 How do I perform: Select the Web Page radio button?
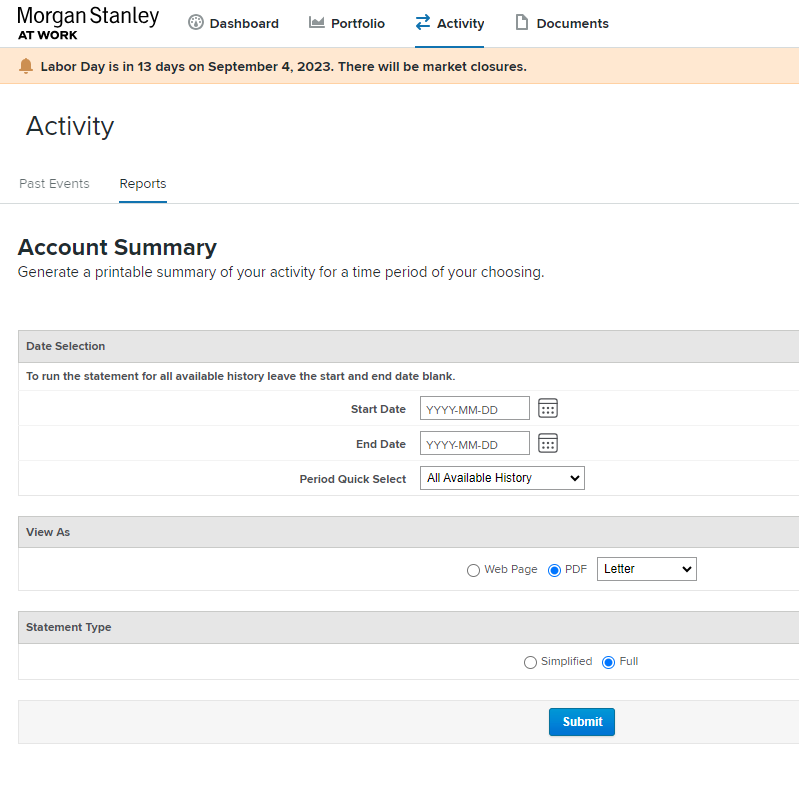[473, 570]
